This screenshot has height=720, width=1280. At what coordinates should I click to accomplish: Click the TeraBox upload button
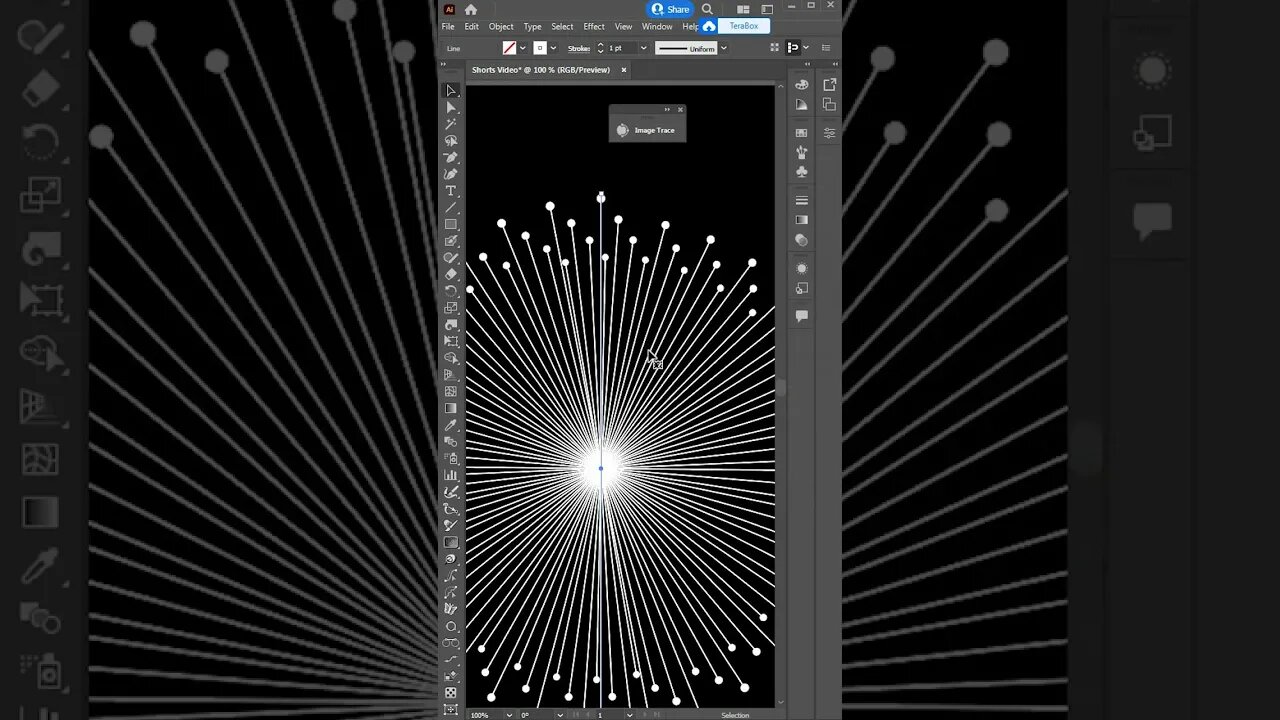[x=736, y=26]
